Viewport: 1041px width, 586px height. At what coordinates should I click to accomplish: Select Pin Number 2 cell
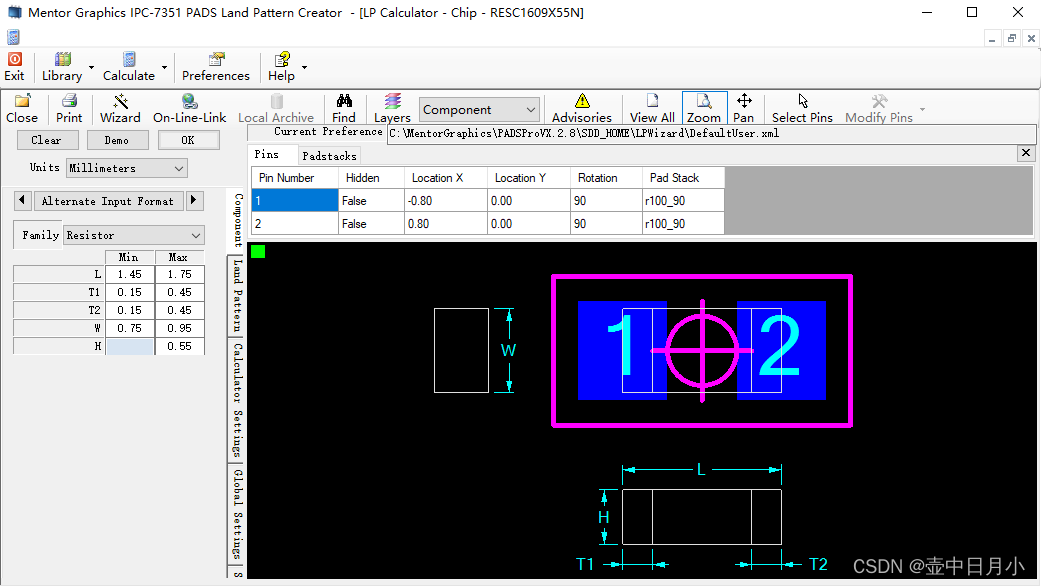tap(295, 224)
